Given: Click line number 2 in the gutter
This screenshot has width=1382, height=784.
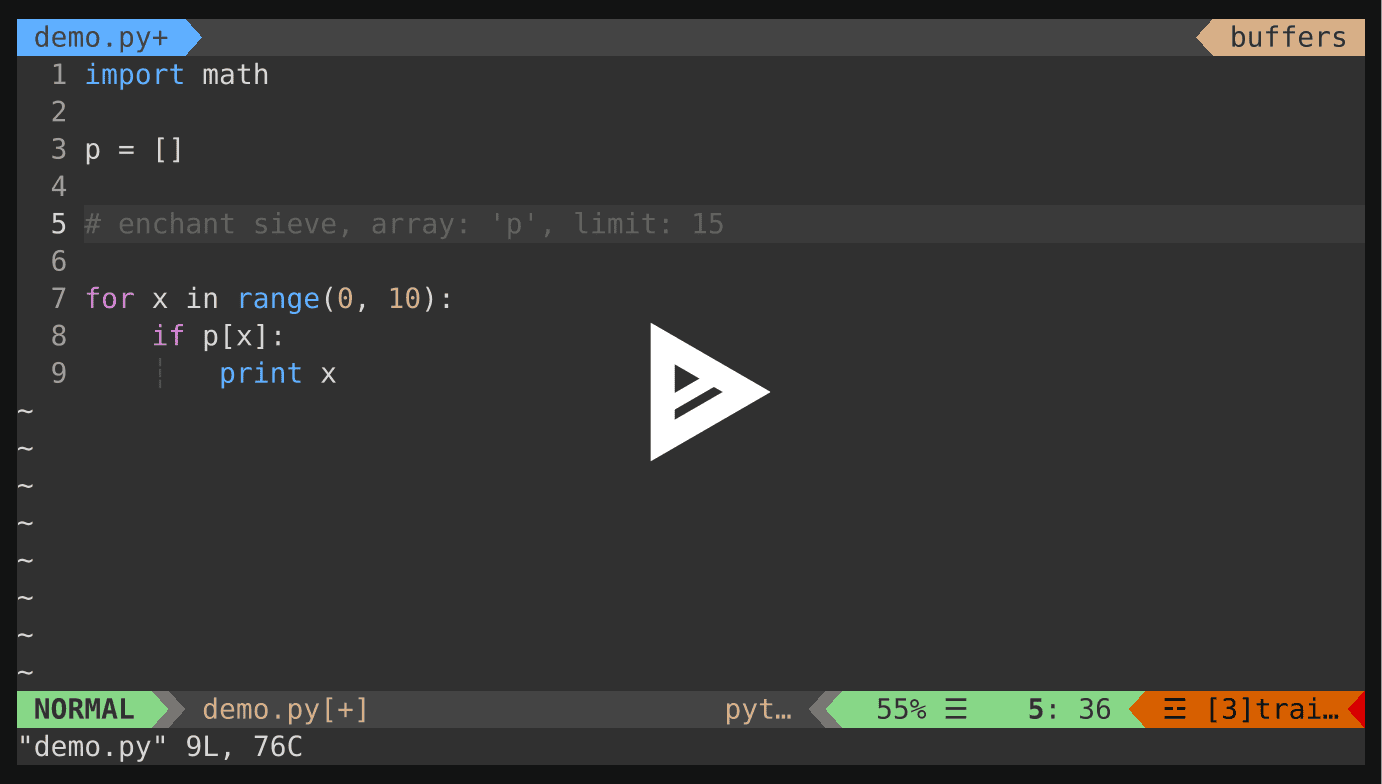Looking at the screenshot, I should pyautogui.click(x=59, y=112).
